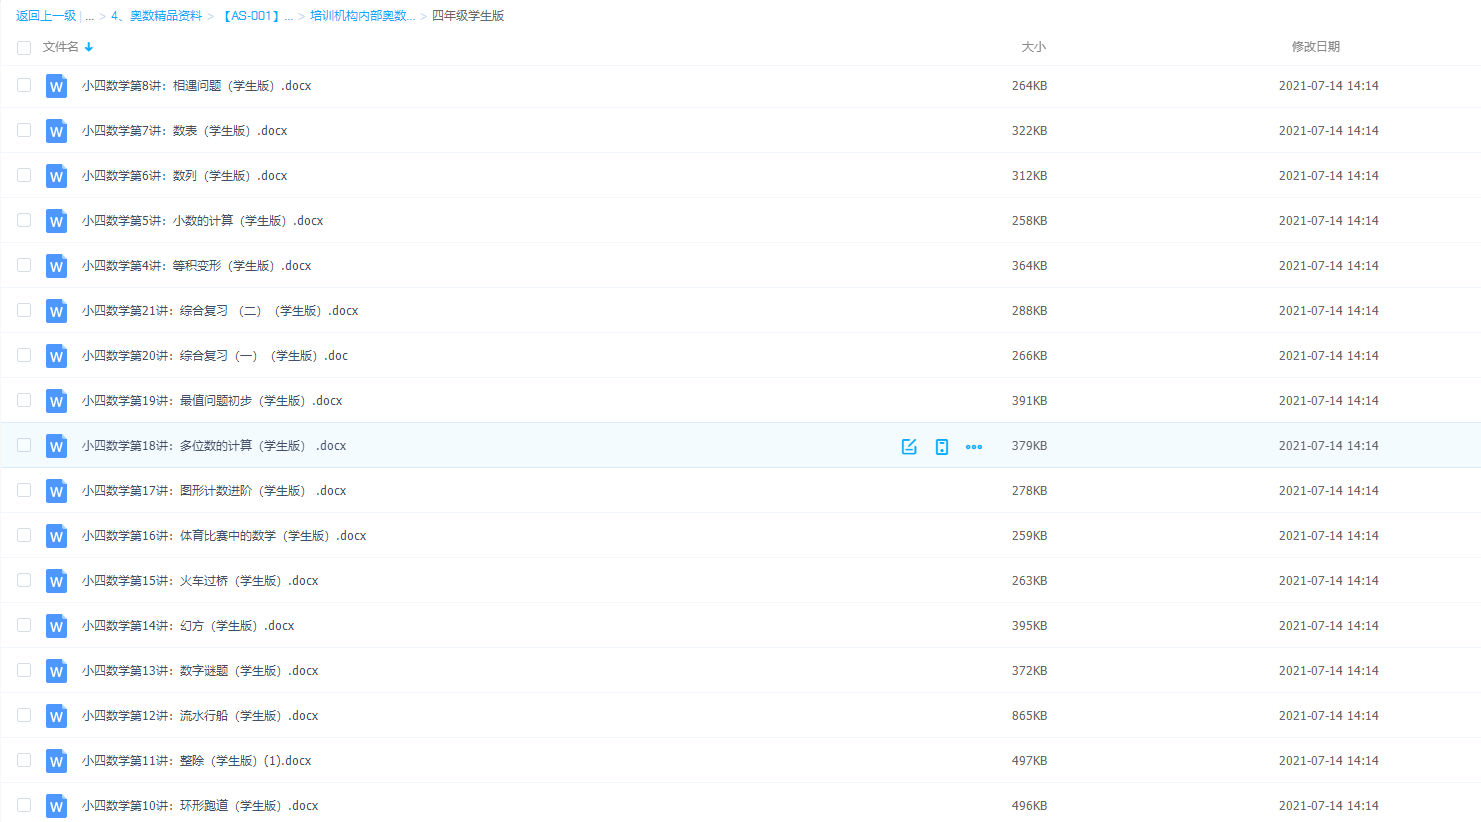Screen dimensions: 1481x822
Task: Click the edit icon on the 第18讲 row
Action: [x=909, y=447]
